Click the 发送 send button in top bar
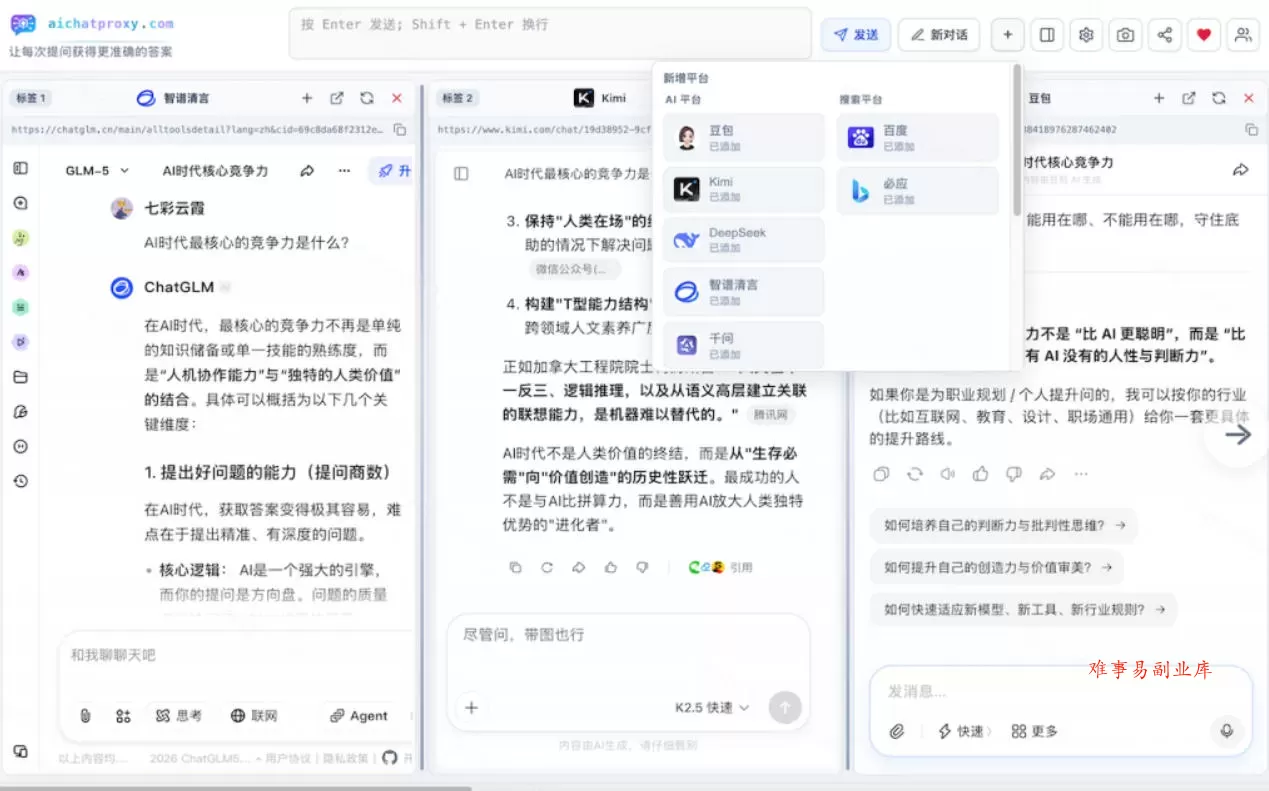This screenshot has width=1269, height=791. pos(856,34)
